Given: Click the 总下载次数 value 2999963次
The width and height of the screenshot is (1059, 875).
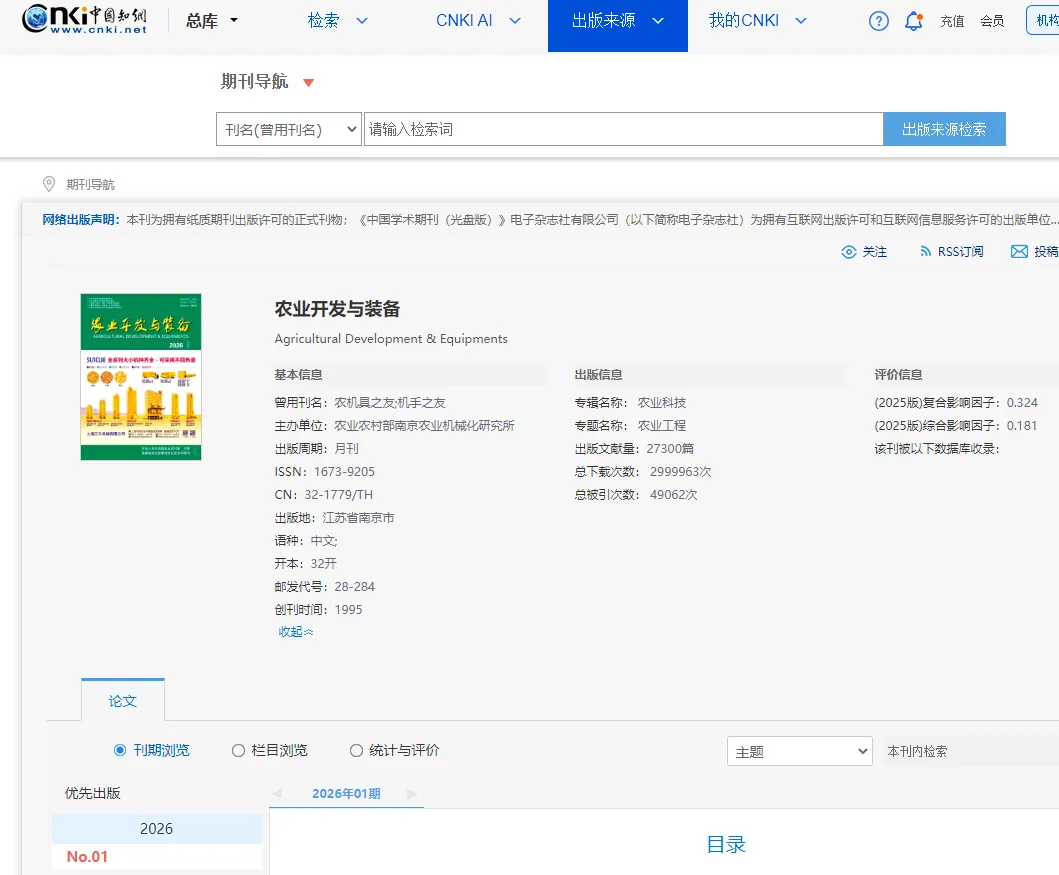Looking at the screenshot, I should pos(680,471).
